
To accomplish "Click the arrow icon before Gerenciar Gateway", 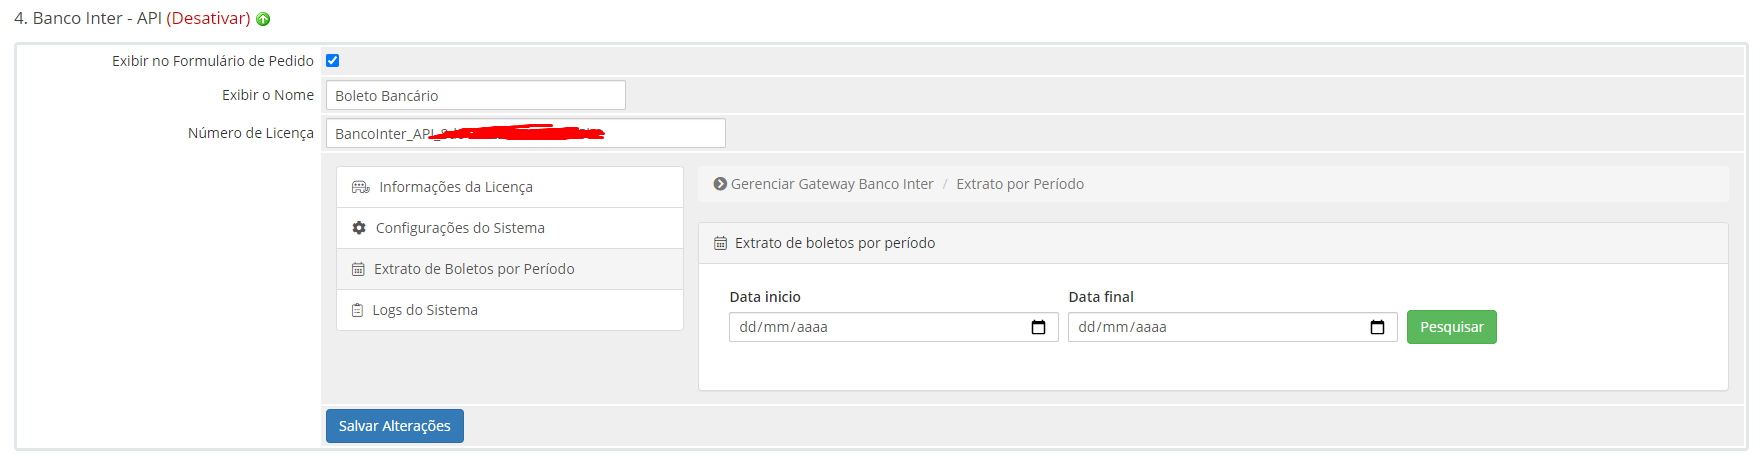I will pyautogui.click(x=720, y=184).
